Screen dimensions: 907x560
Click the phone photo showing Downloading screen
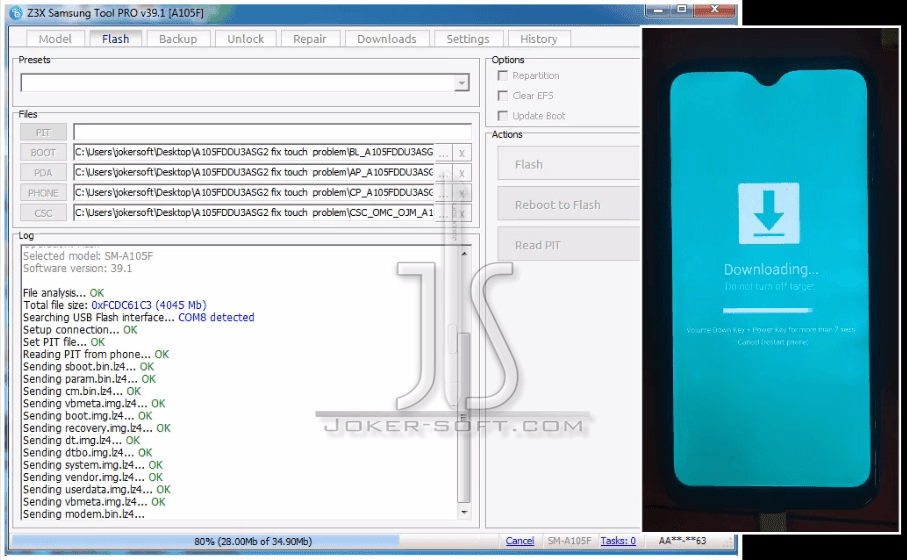click(770, 279)
